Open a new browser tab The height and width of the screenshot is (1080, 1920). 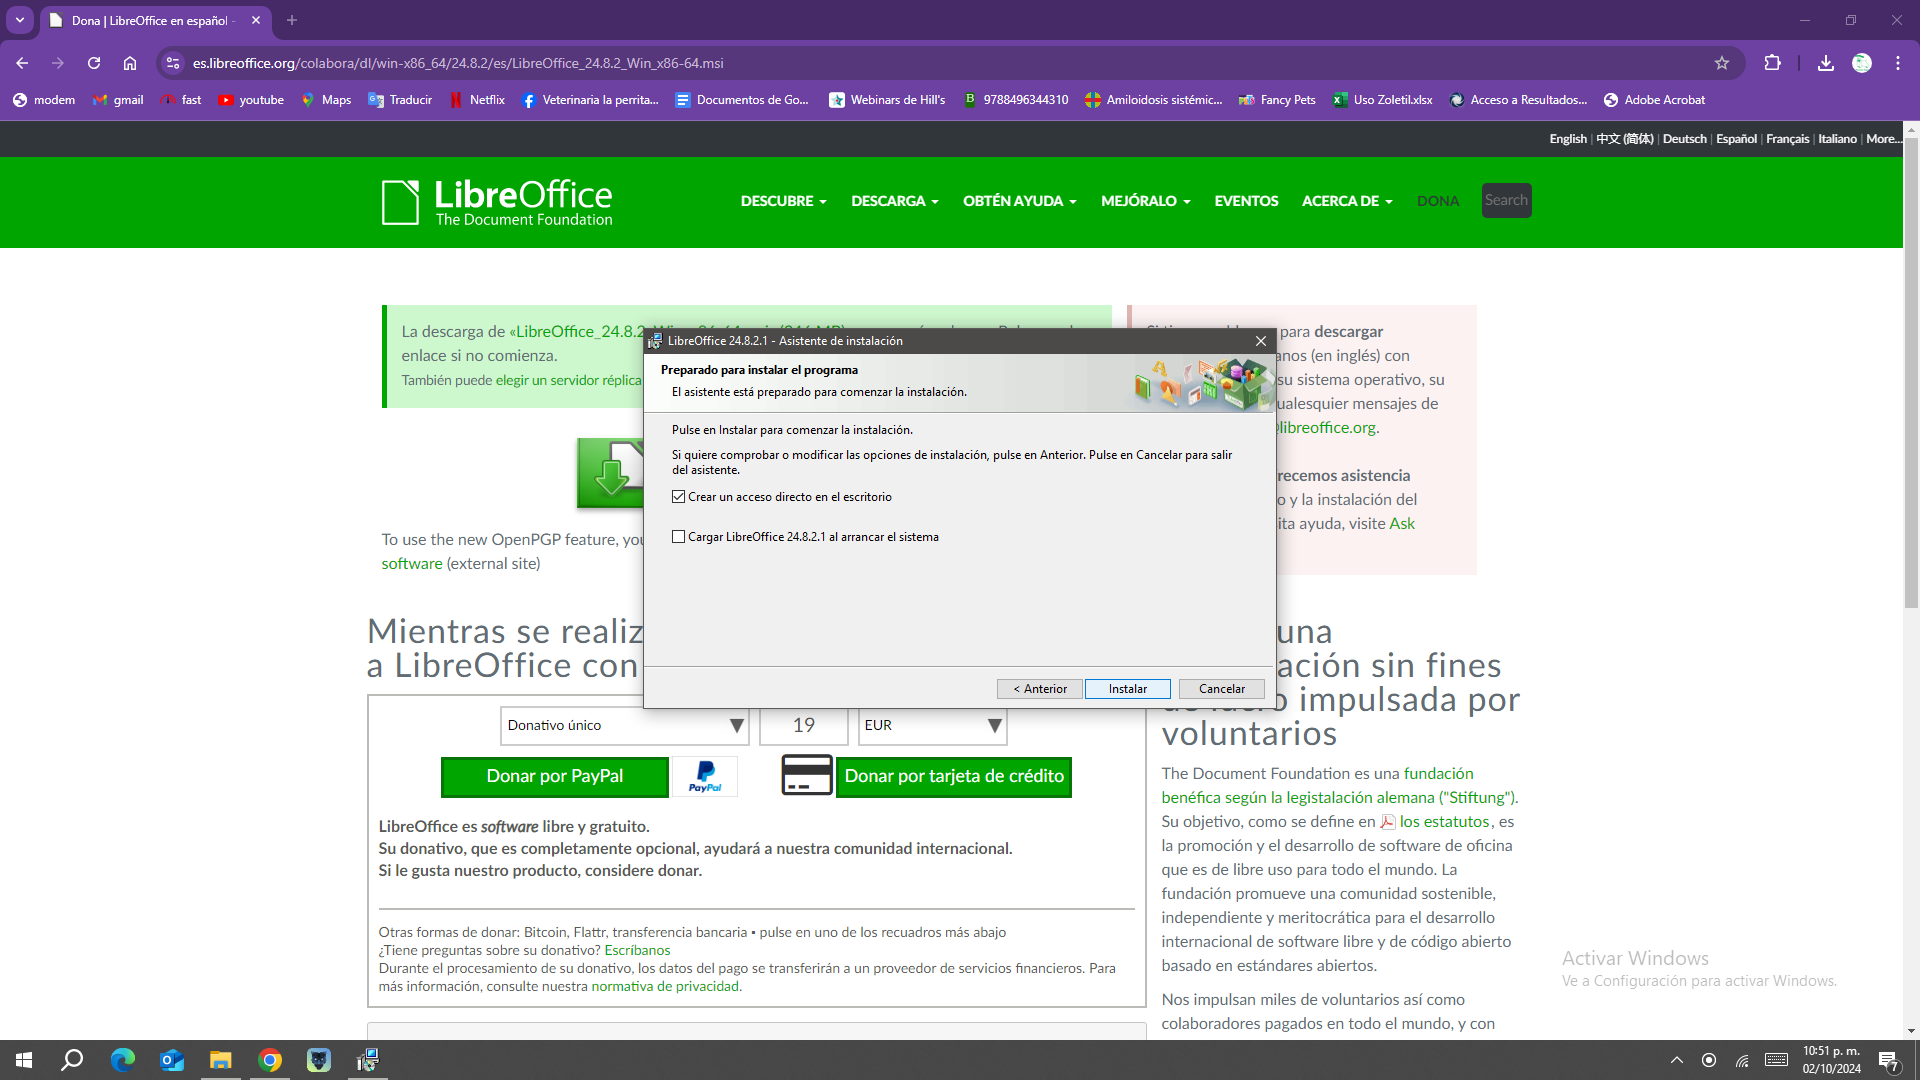pos(292,20)
